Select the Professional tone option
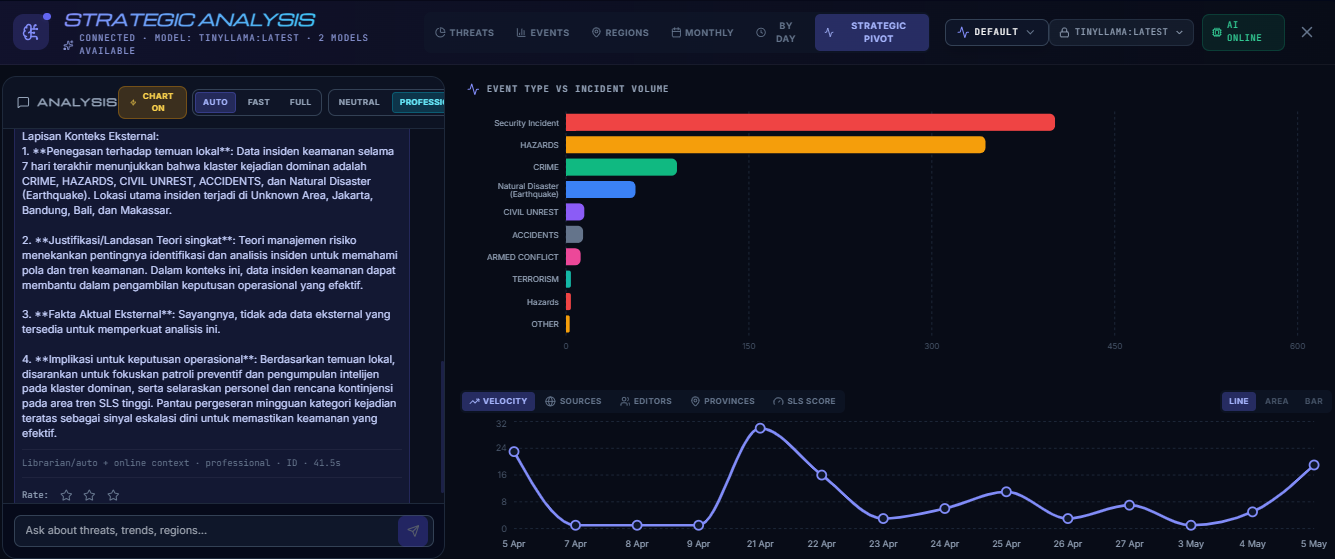This screenshot has width=1335, height=559. pos(420,102)
